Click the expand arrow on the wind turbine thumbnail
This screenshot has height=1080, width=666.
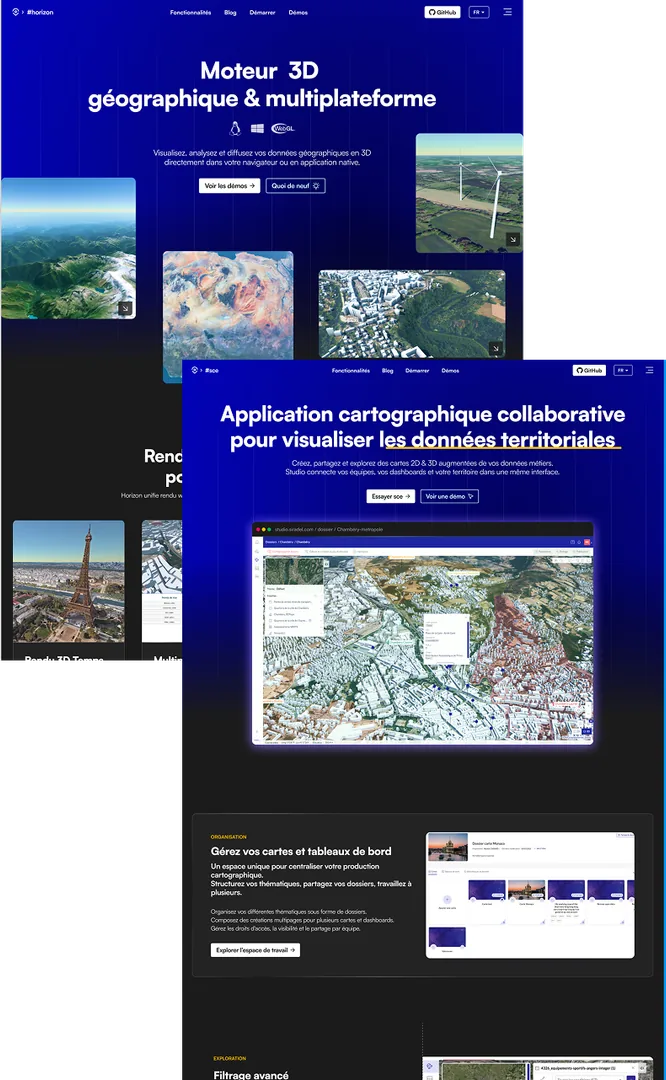point(512,240)
